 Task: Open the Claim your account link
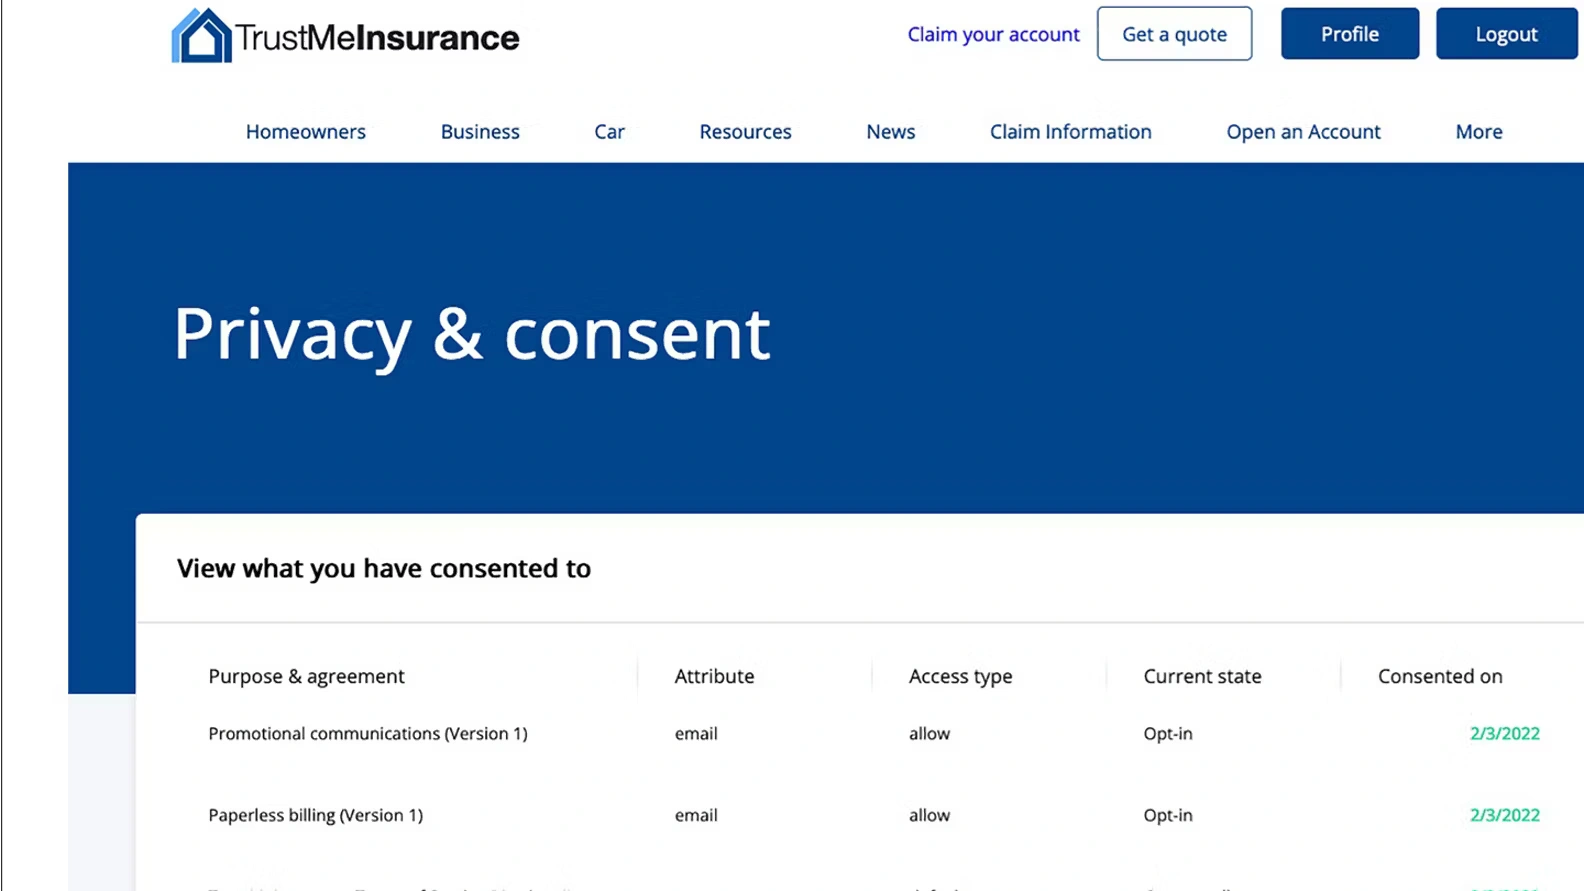click(x=993, y=34)
